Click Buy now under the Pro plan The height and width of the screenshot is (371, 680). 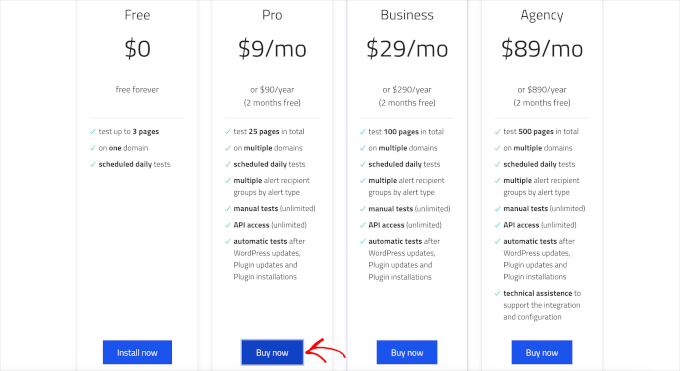[x=272, y=352]
